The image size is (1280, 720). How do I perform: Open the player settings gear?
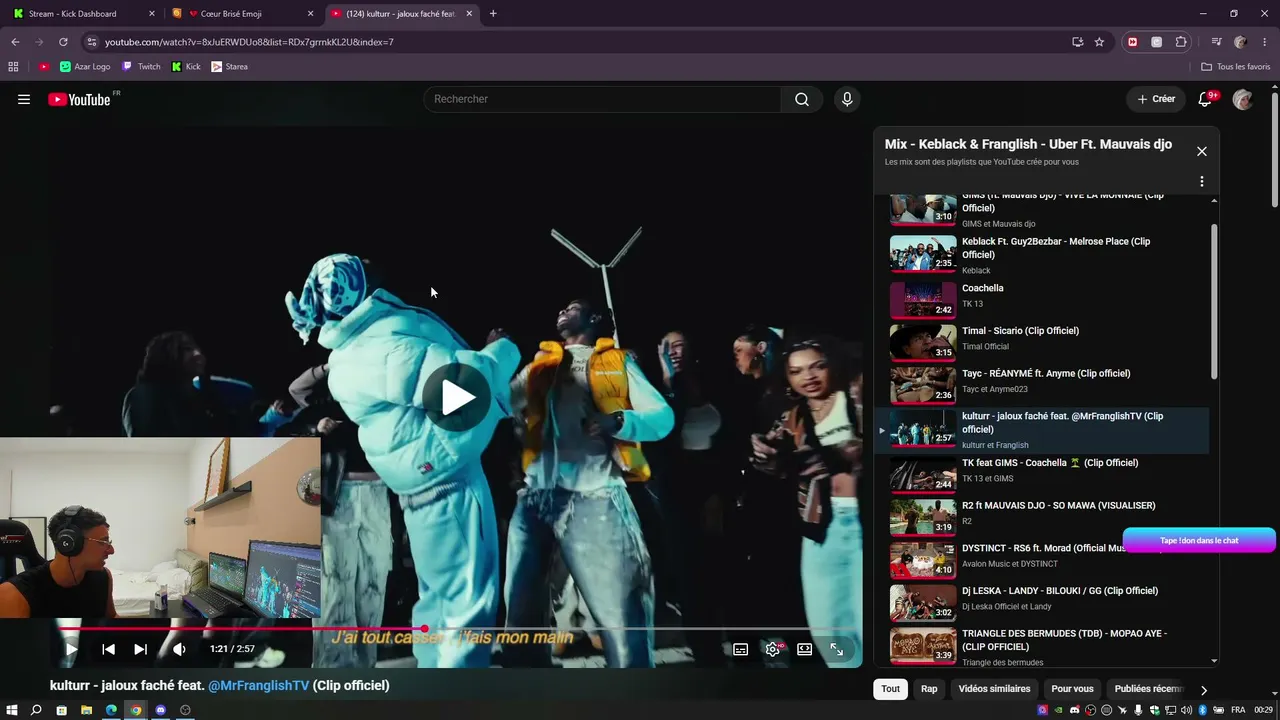(773, 649)
